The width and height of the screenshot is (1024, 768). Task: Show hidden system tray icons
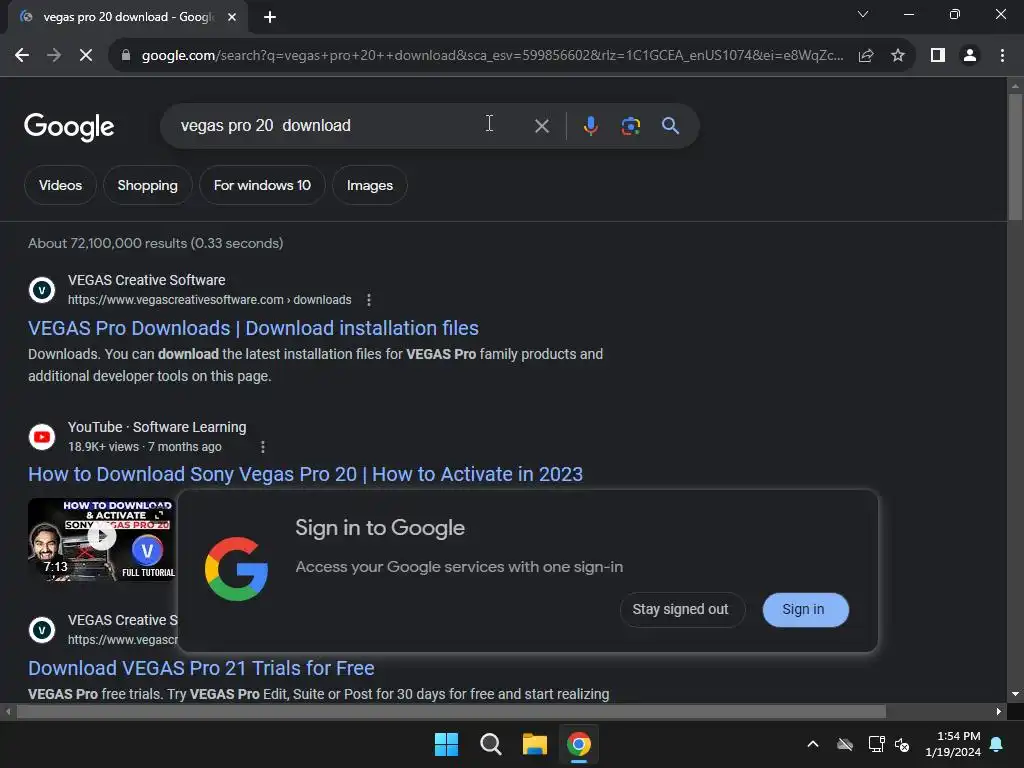(x=813, y=744)
